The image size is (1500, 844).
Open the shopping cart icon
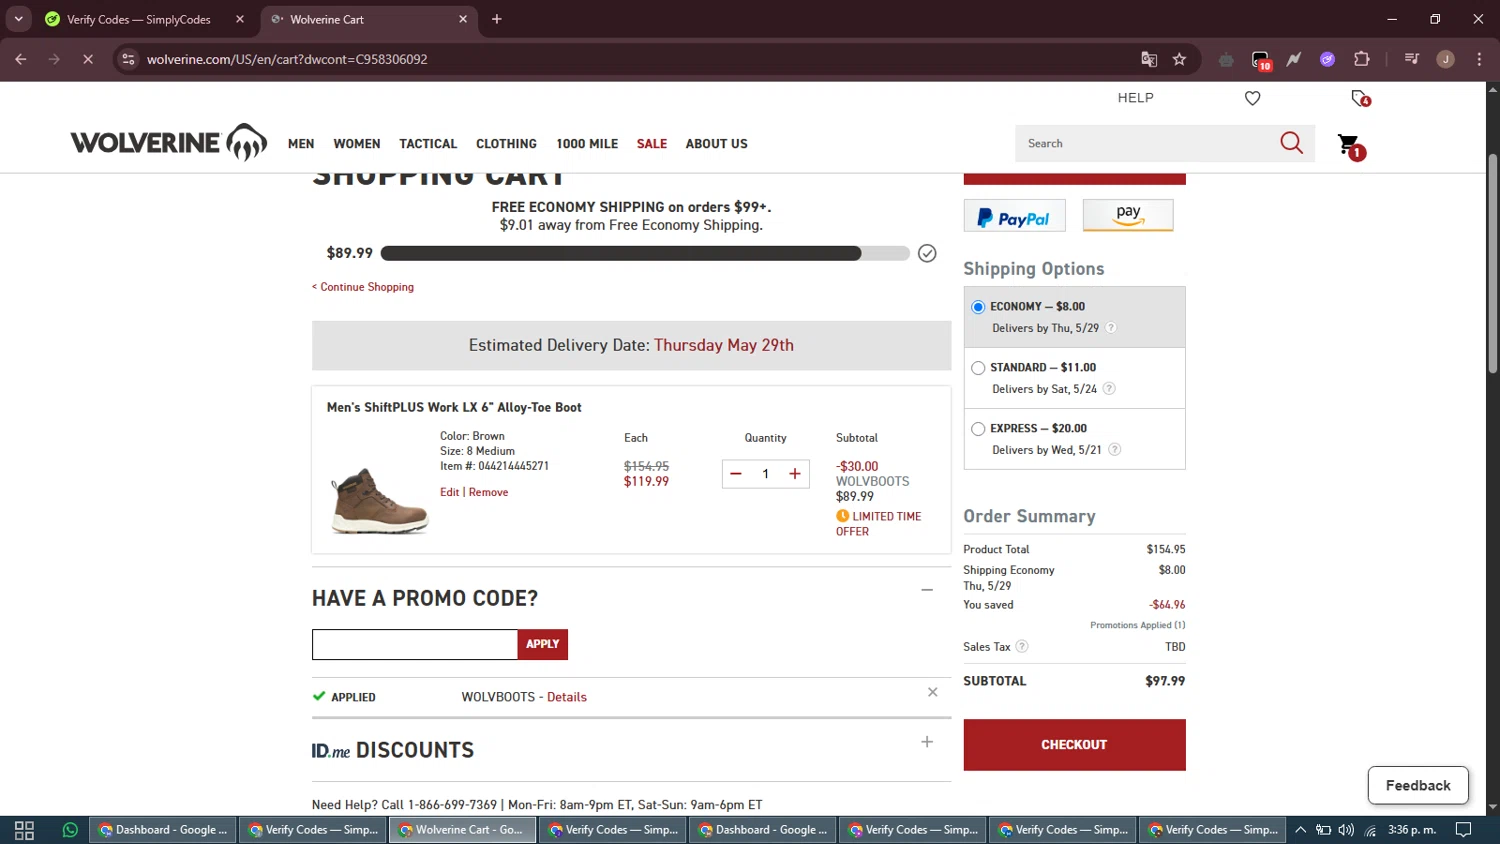[x=1350, y=145]
